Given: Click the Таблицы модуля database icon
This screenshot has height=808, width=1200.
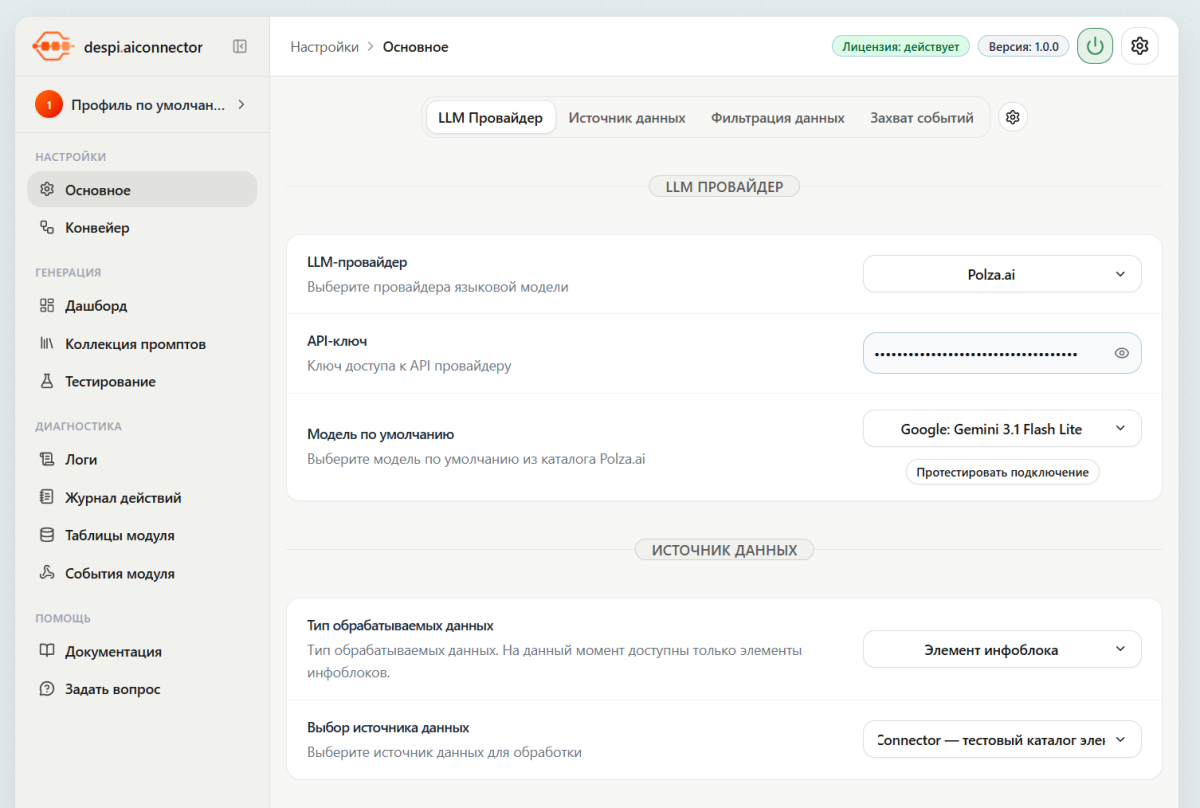Looking at the screenshot, I should pos(46,536).
